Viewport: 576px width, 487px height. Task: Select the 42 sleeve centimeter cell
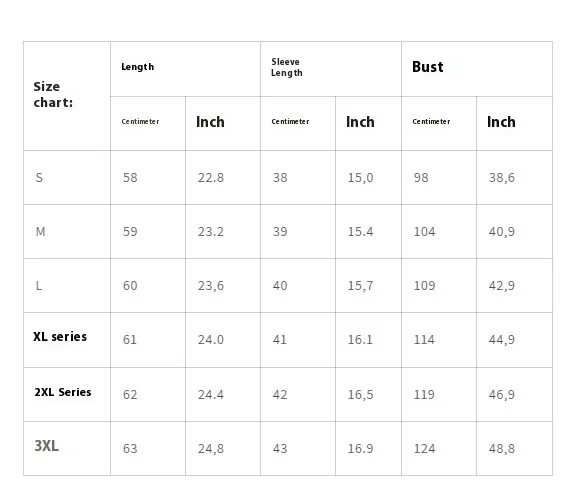[298, 394]
